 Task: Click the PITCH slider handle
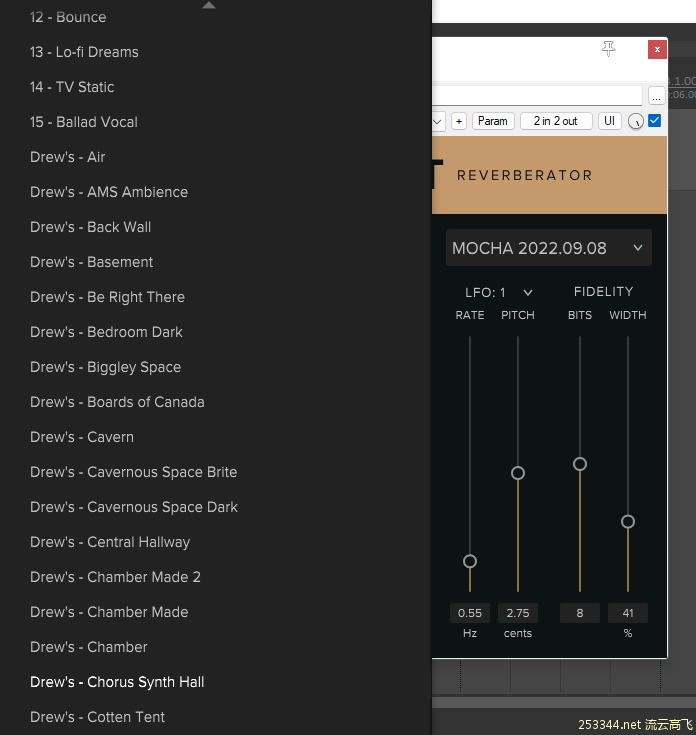click(x=517, y=473)
